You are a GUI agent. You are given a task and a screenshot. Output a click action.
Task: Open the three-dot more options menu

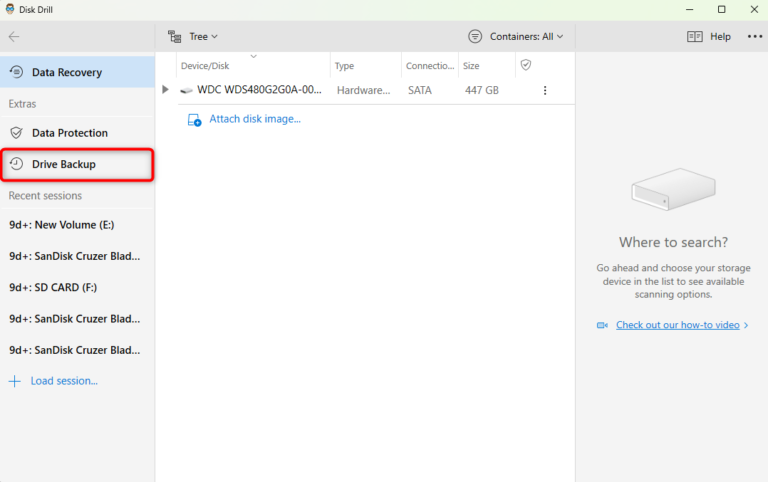tap(754, 37)
